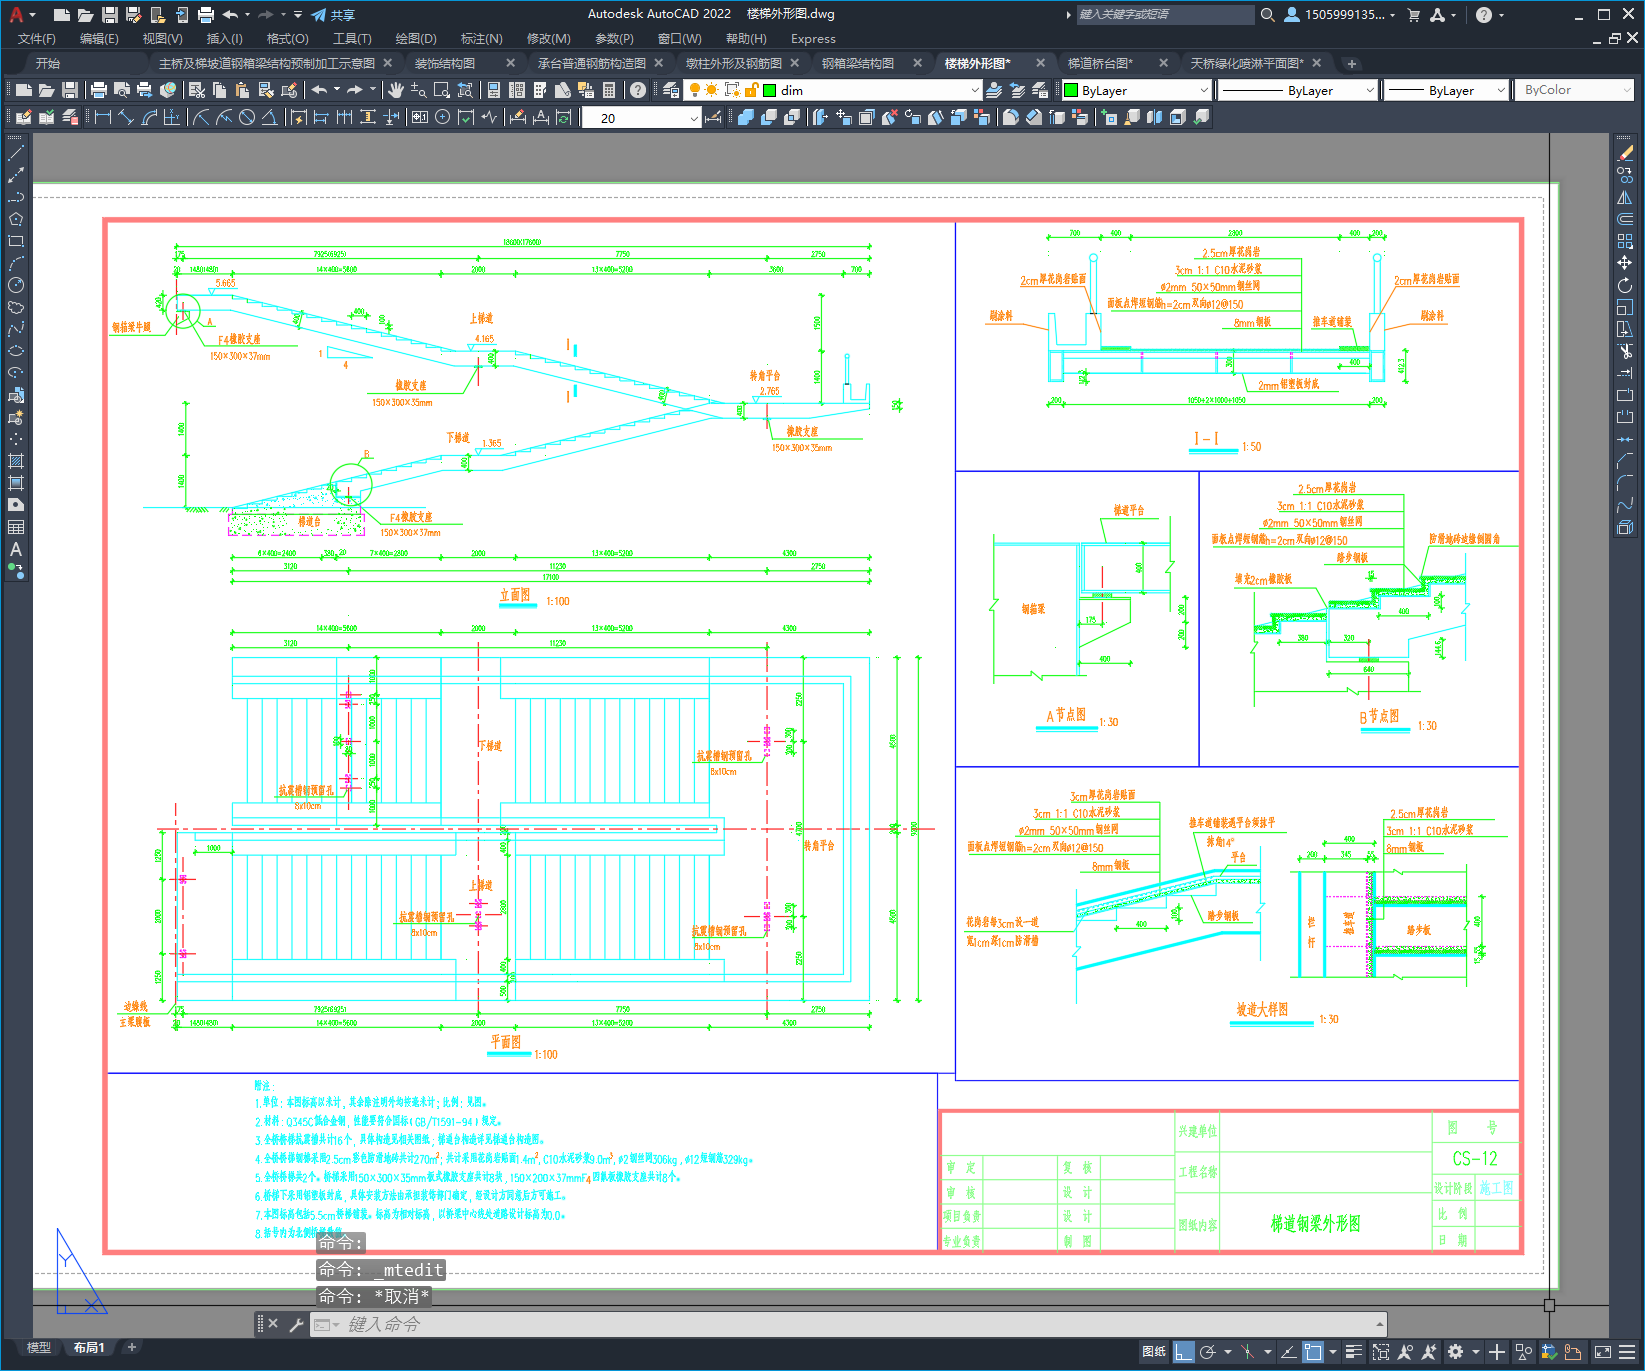Expand the user account 1505999135 dropdown
The height and width of the screenshot is (1371, 1645).
click(x=1393, y=15)
